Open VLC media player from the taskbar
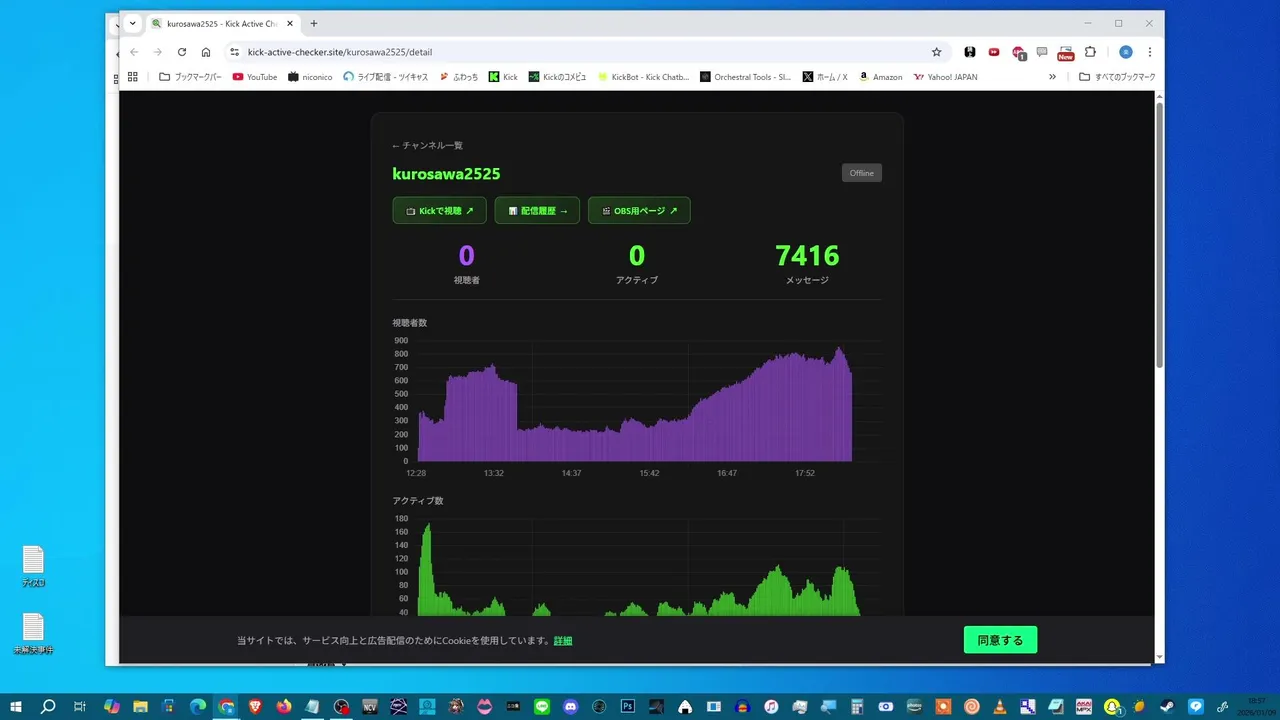1280x720 pixels. pos(999,706)
